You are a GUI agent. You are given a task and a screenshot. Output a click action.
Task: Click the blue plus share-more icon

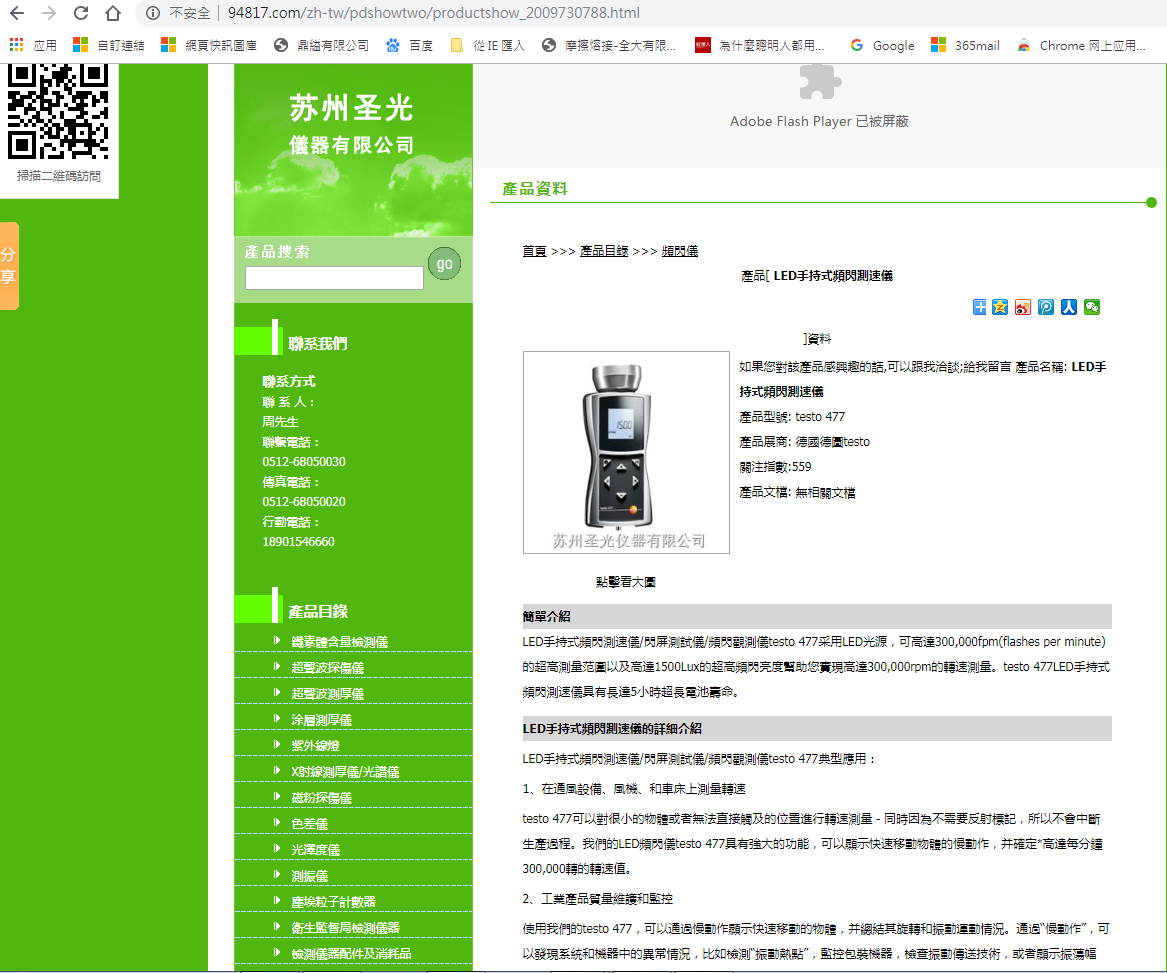(979, 307)
